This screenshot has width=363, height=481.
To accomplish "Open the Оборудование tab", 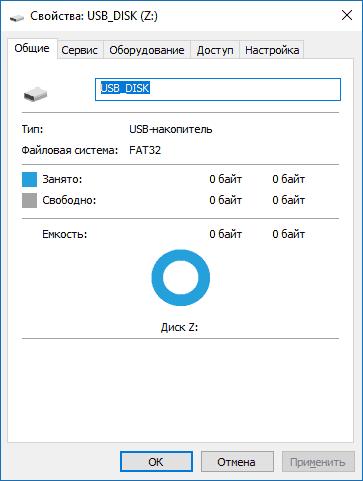I will (x=147, y=50).
